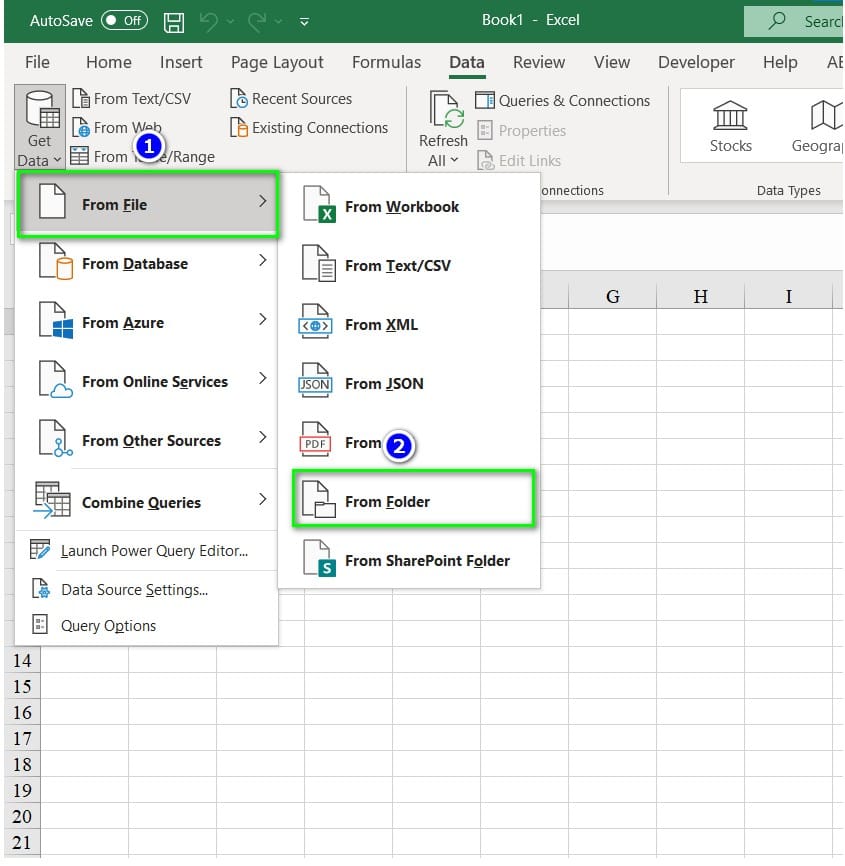Switch to the Insert tab
Screen dimensions: 845x866
(181, 62)
